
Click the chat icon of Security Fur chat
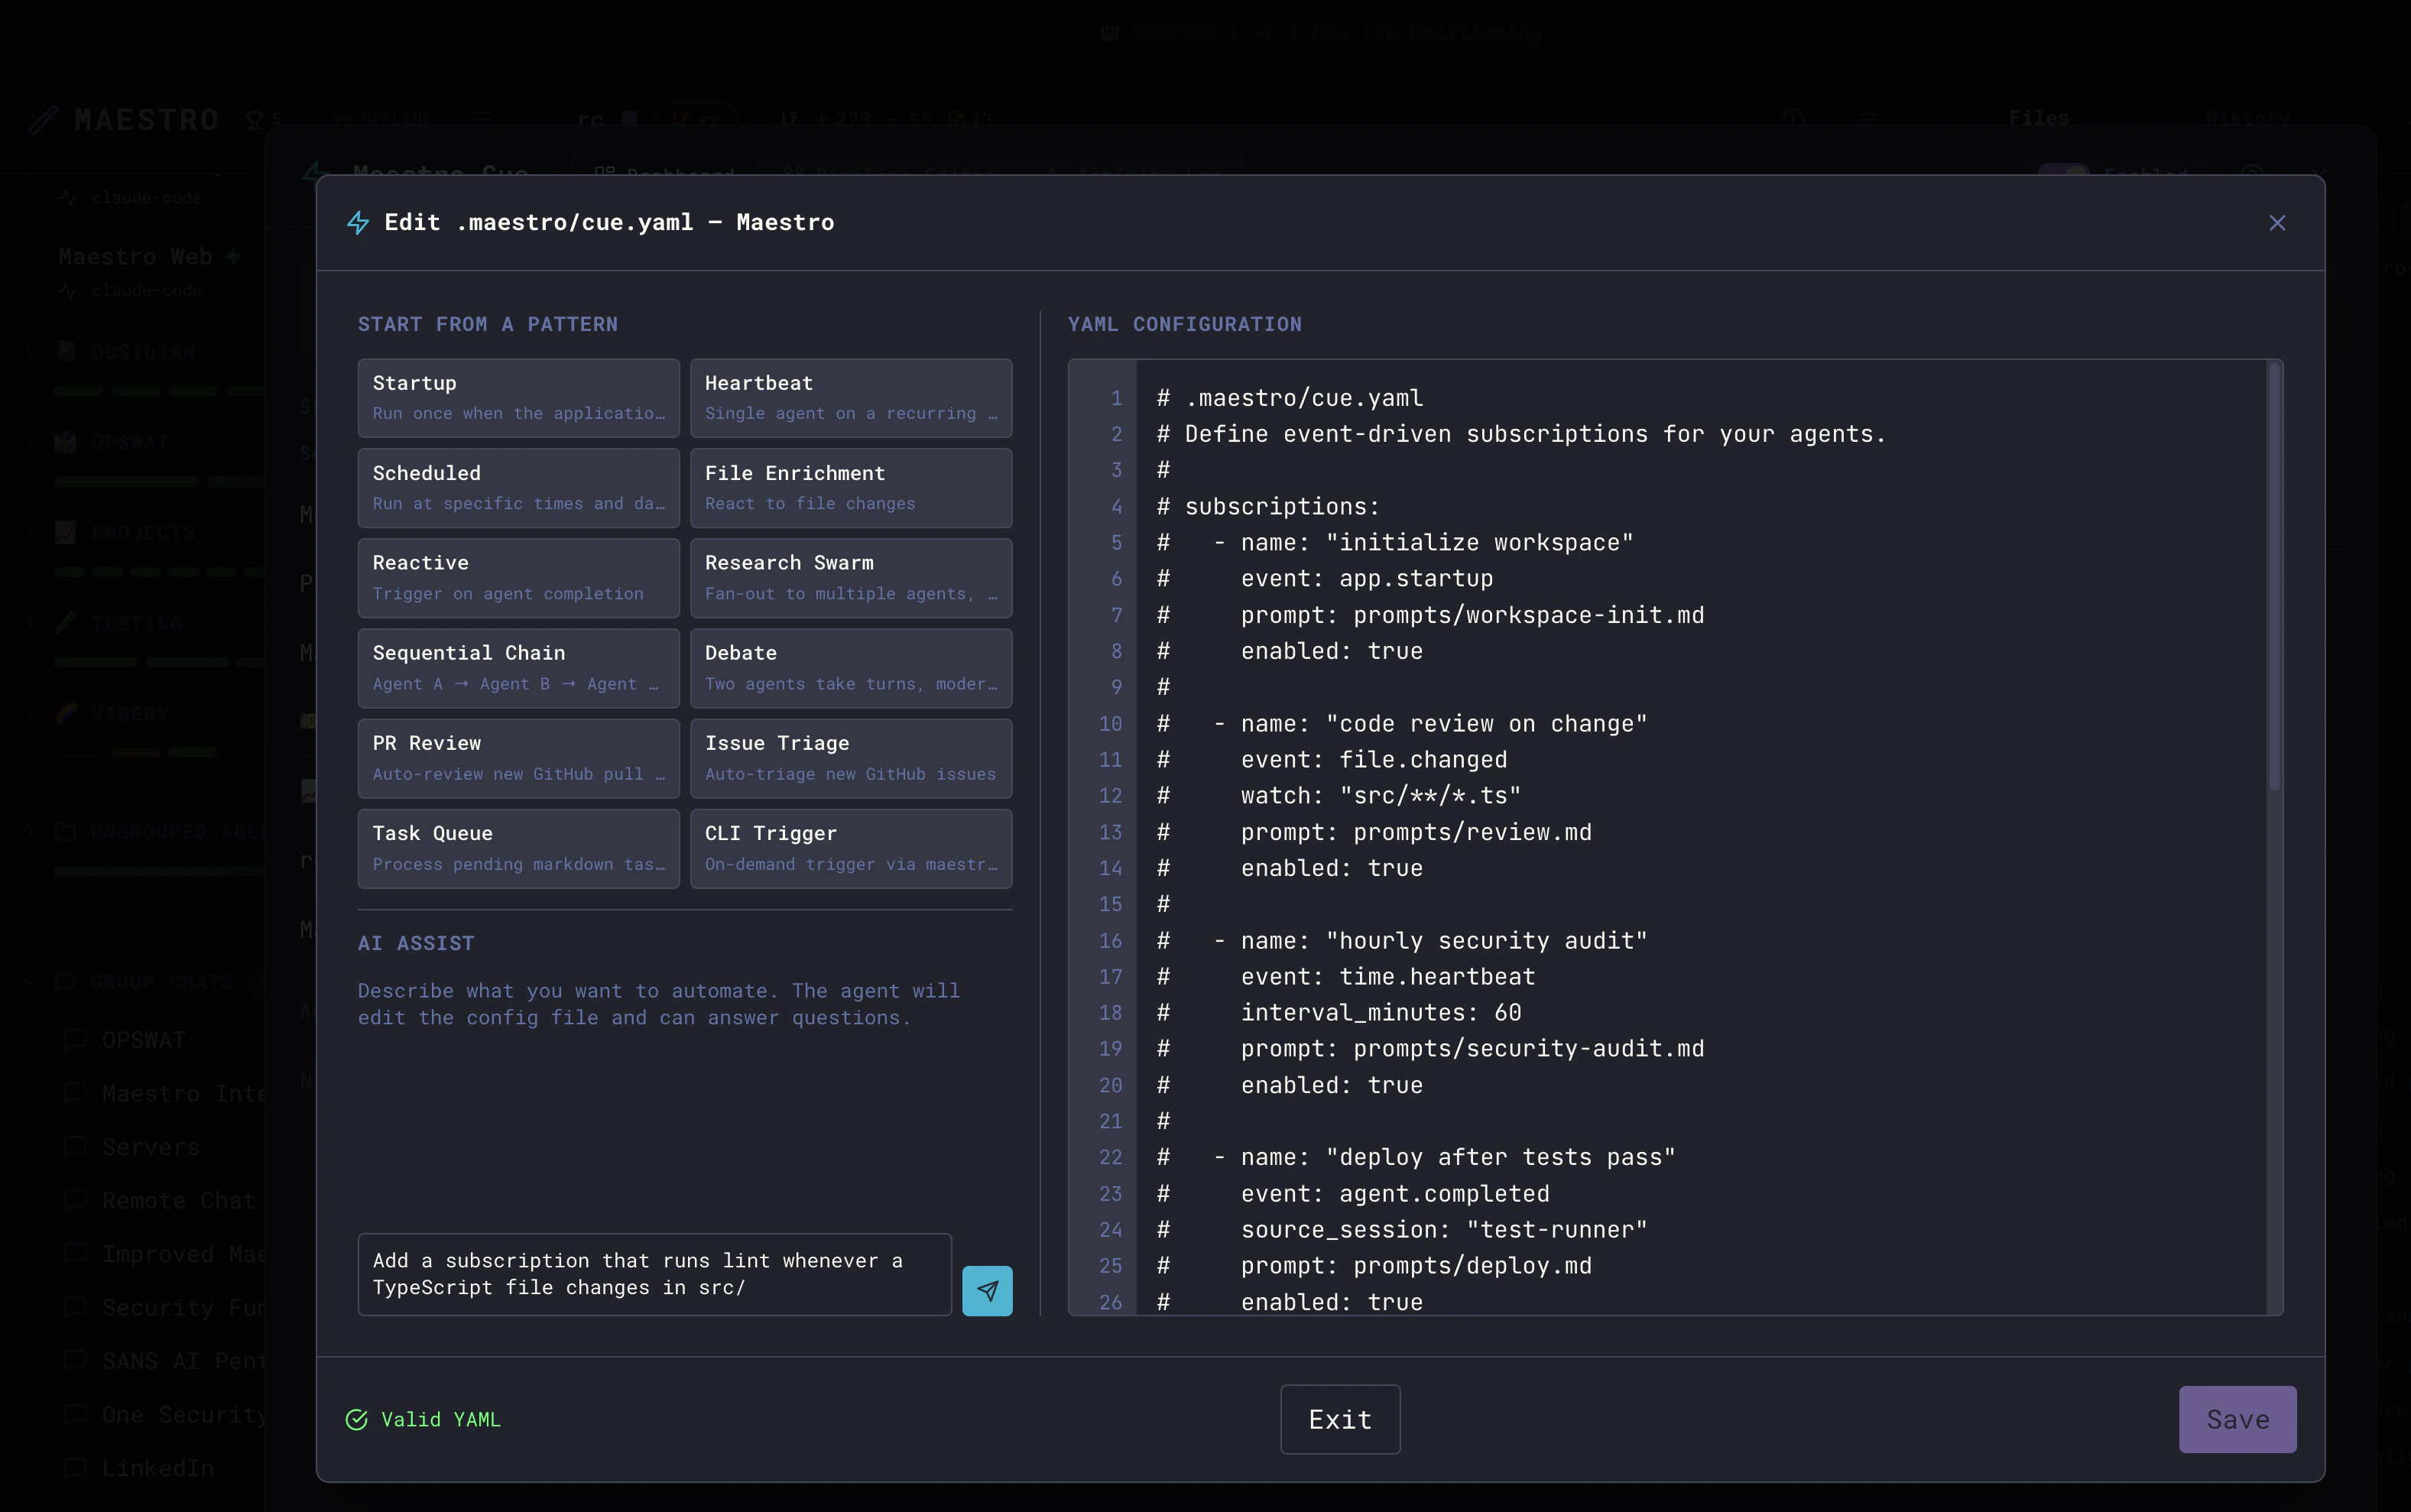pyautogui.click(x=75, y=1307)
